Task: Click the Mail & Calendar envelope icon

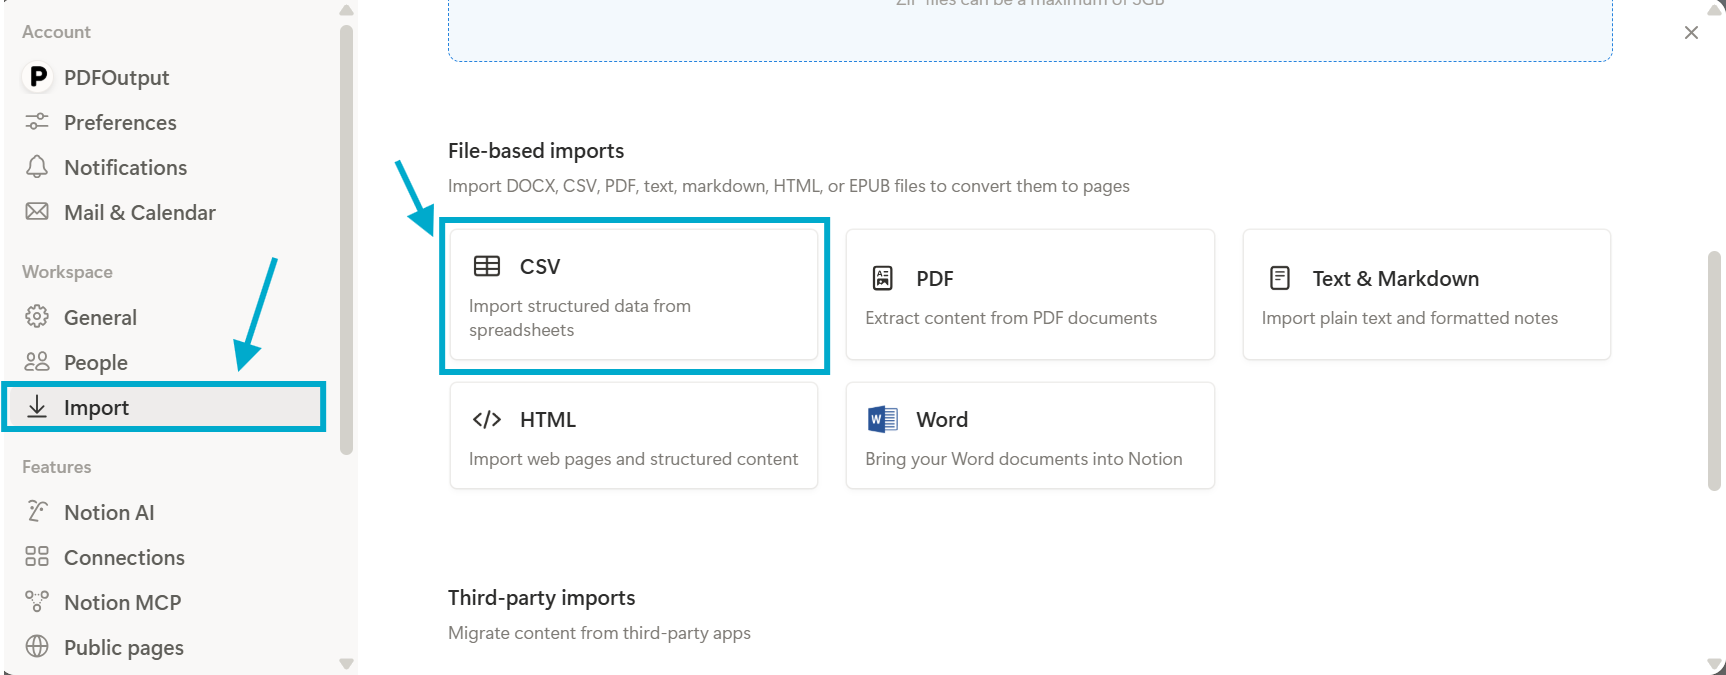Action: (x=37, y=212)
